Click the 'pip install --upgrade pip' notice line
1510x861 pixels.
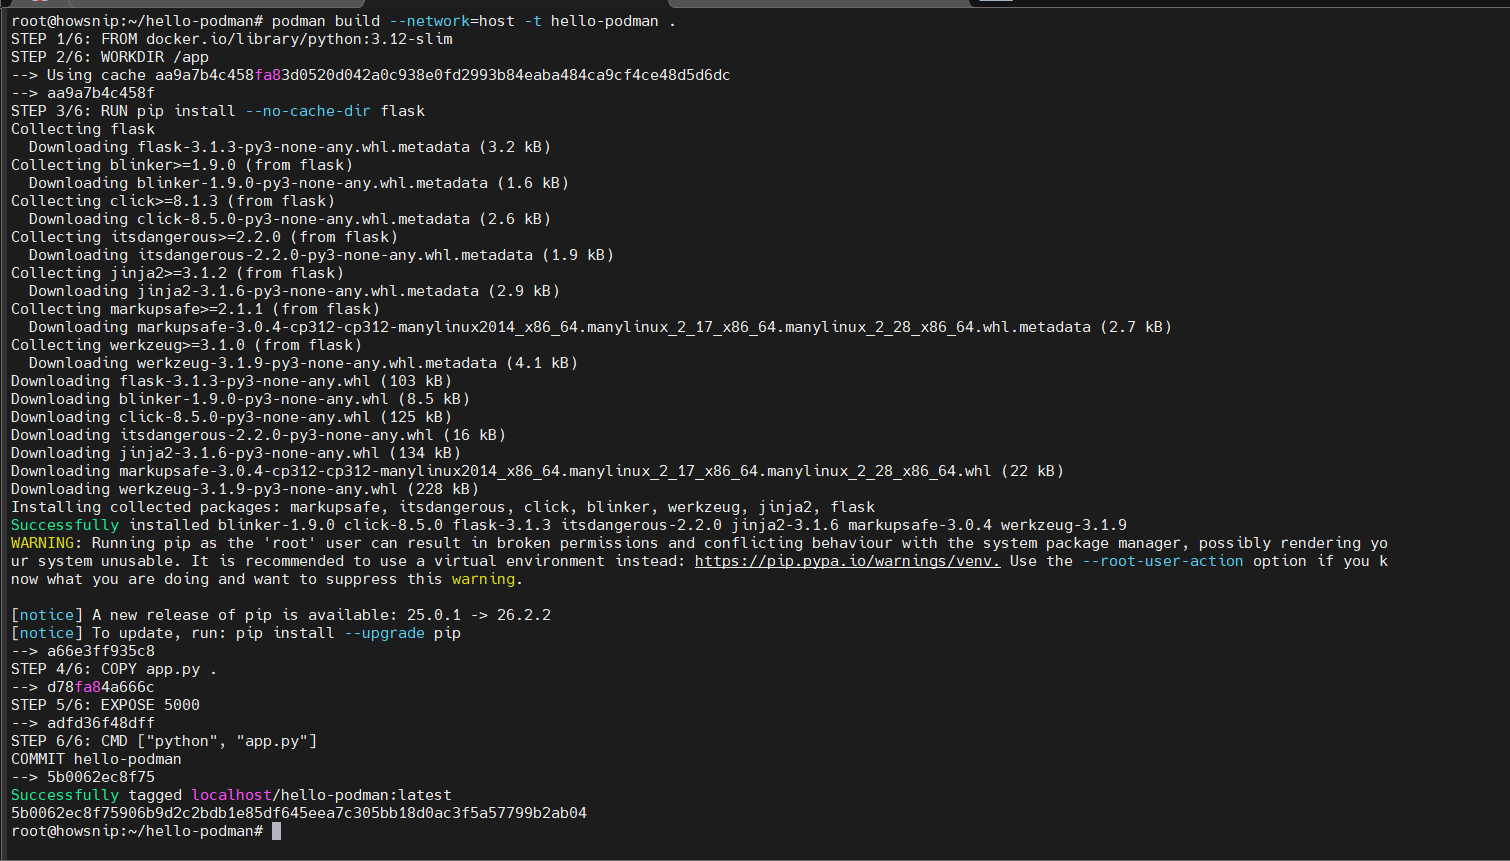click(x=236, y=633)
